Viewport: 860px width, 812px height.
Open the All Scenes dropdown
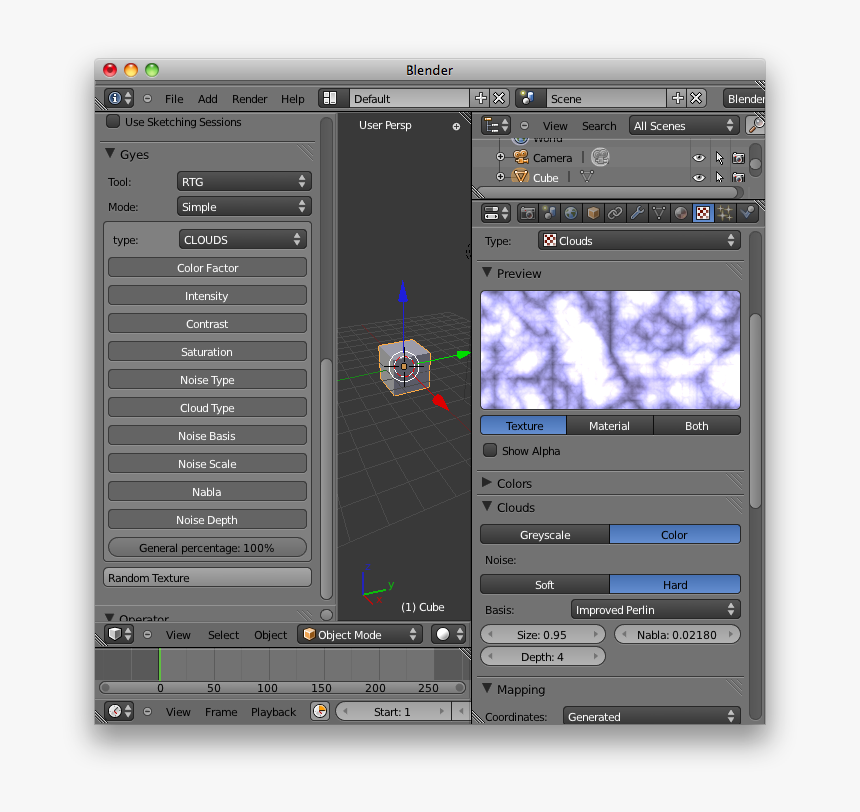point(683,125)
